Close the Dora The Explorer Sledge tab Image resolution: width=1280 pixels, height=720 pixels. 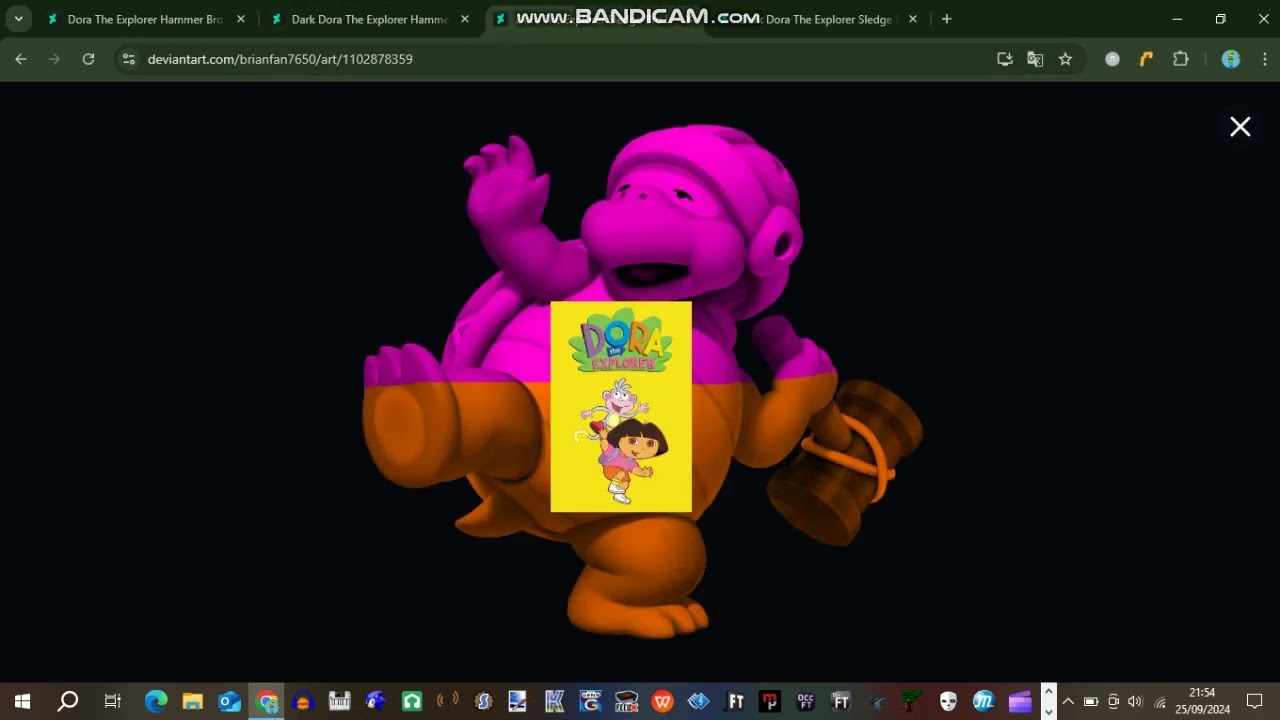pyautogui.click(x=912, y=19)
